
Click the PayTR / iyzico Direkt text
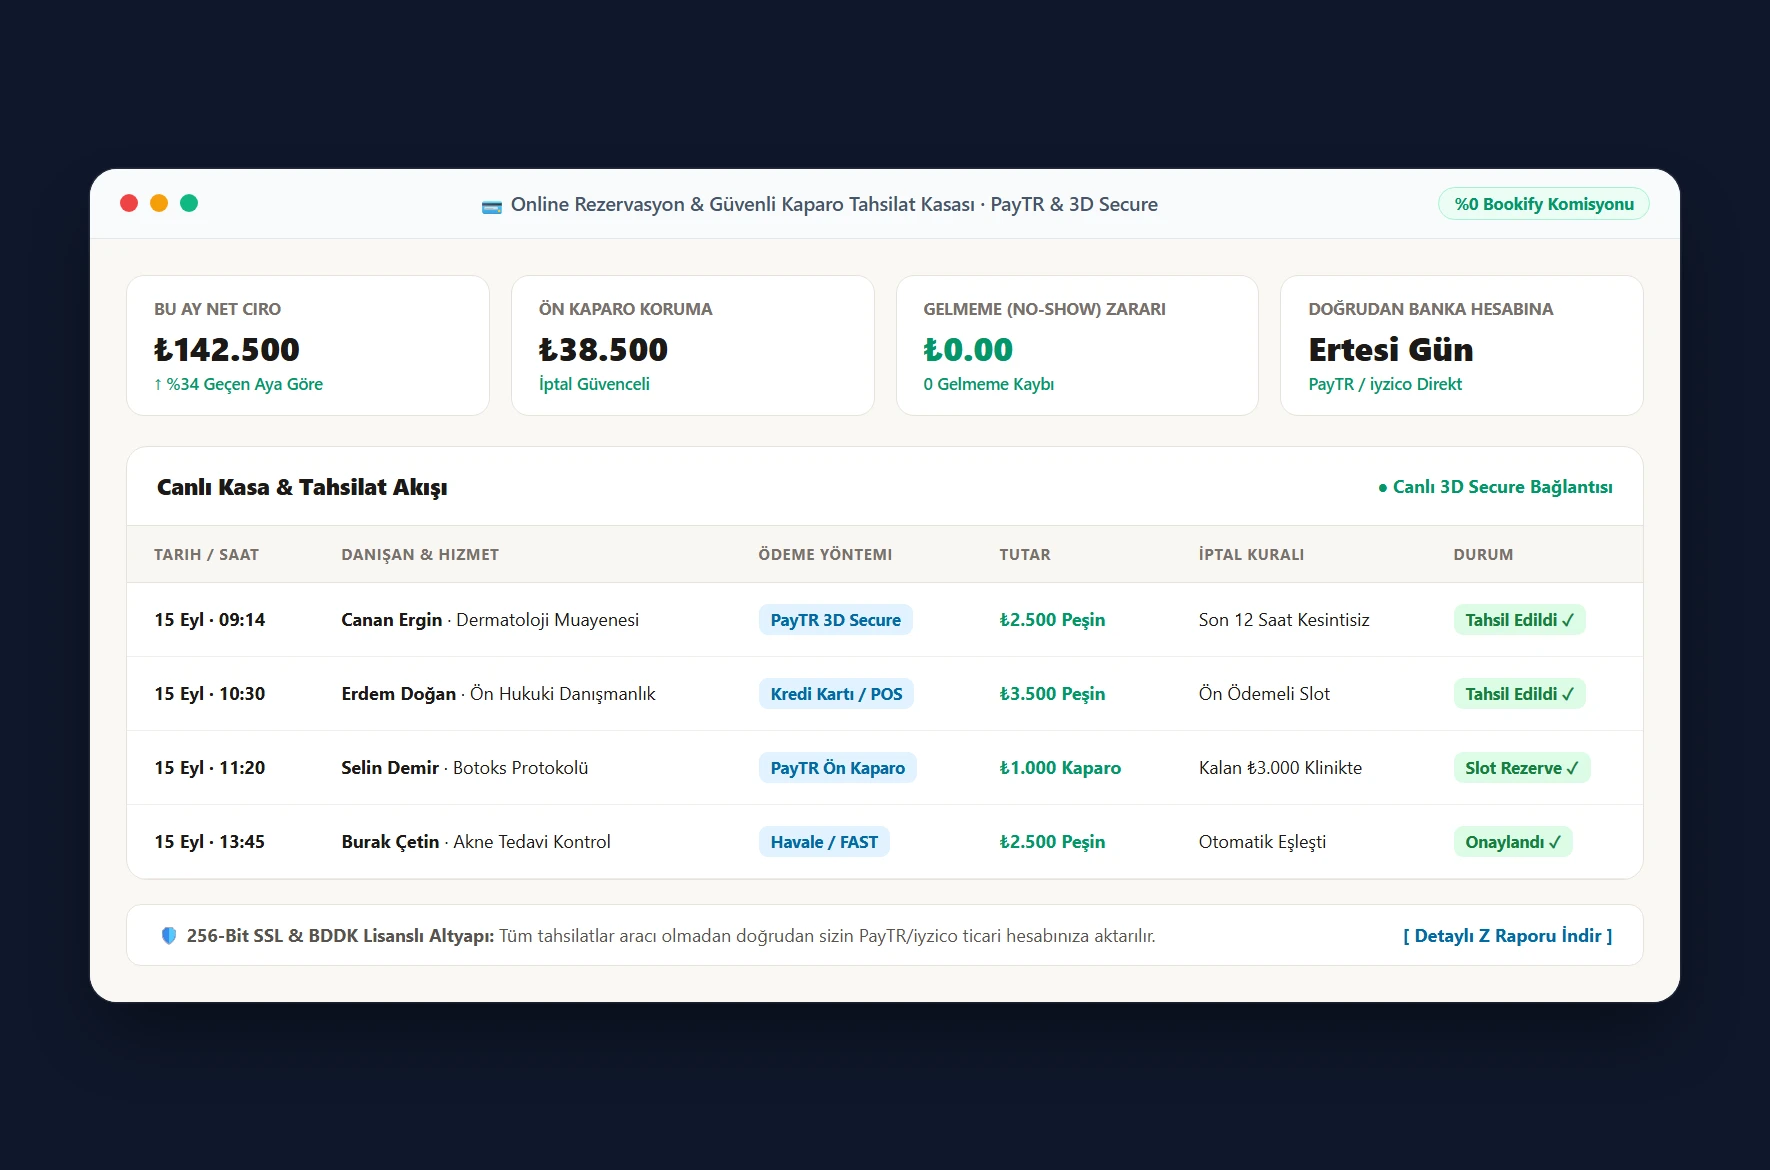tap(1385, 384)
